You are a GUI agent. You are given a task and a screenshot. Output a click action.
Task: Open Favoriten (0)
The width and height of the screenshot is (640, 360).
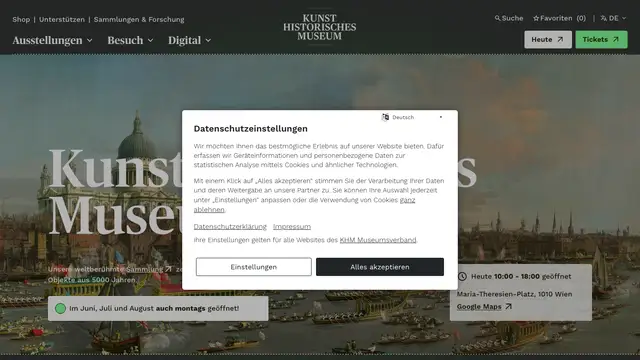[x=559, y=18]
